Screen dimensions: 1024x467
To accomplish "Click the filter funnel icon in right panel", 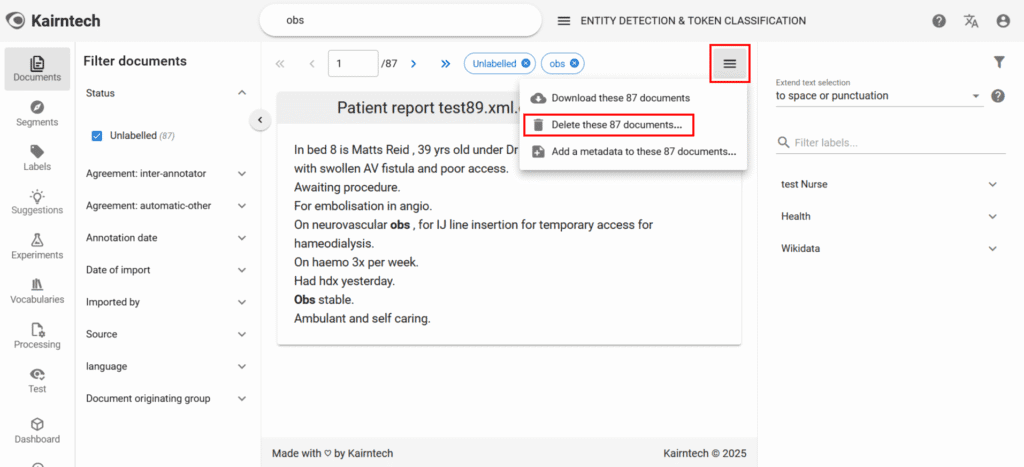I will pos(998,62).
